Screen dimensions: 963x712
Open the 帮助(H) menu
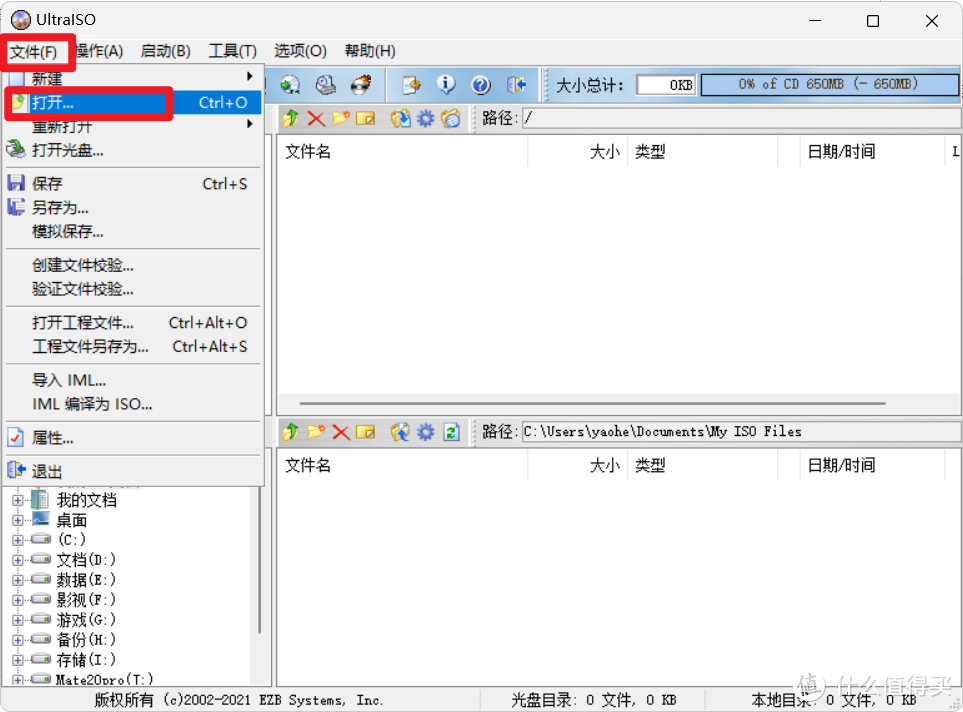pyautogui.click(x=370, y=51)
